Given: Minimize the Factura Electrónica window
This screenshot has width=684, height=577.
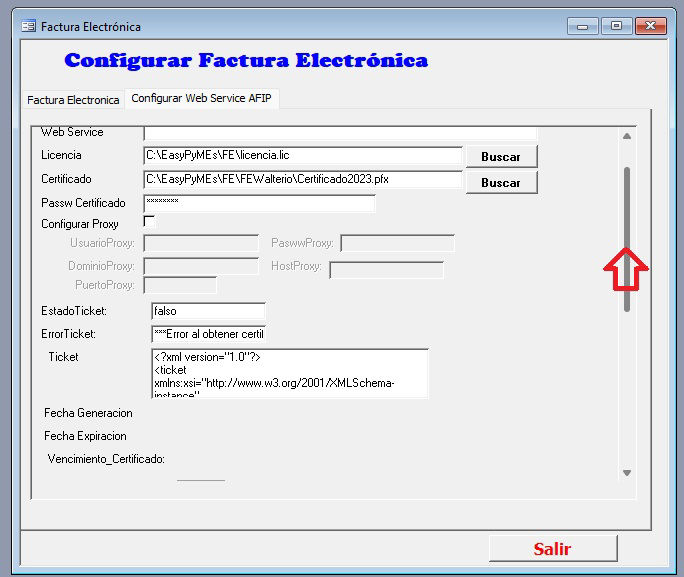Looking at the screenshot, I should (582, 26).
